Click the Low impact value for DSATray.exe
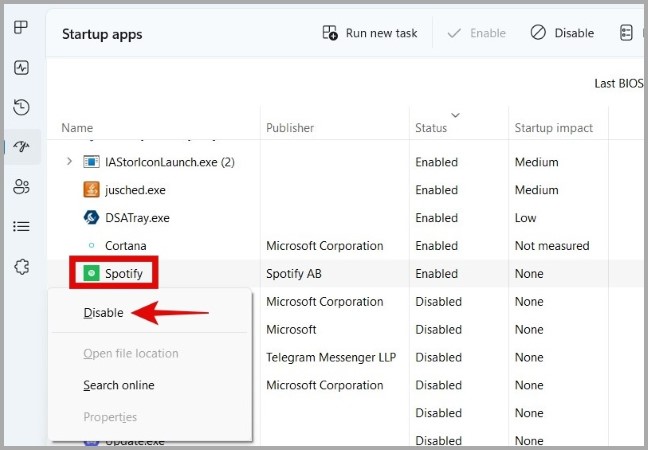Screen dimensions: 648x450 click(525, 218)
